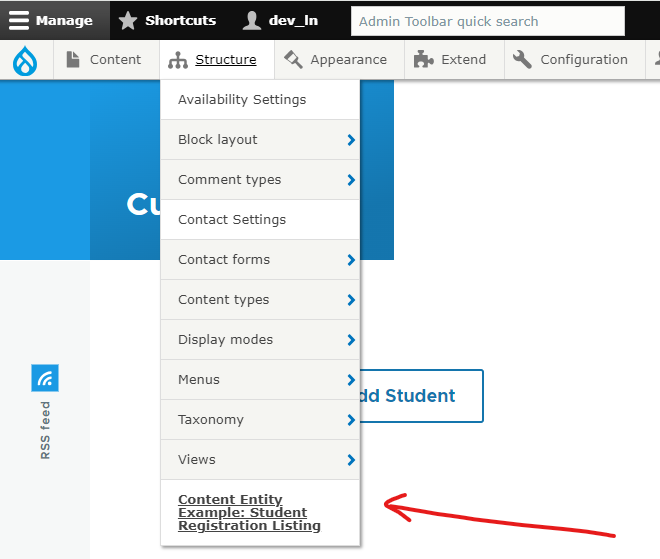Expand the Contact forms submenu arrow

[x=351, y=260]
